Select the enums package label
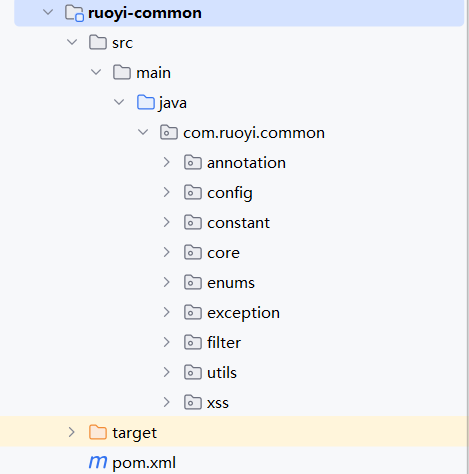The height and width of the screenshot is (474, 469). click(x=231, y=283)
